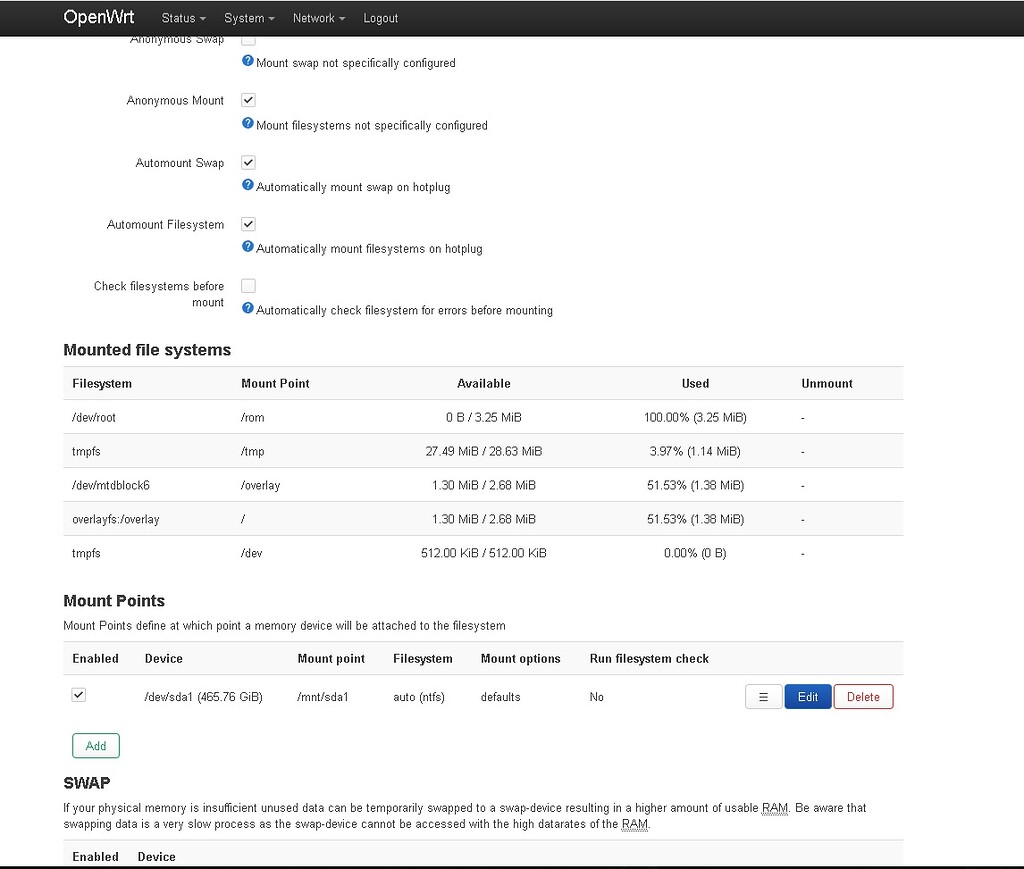
Task: Edit the /dev/sda1 mount point entry
Action: point(807,696)
